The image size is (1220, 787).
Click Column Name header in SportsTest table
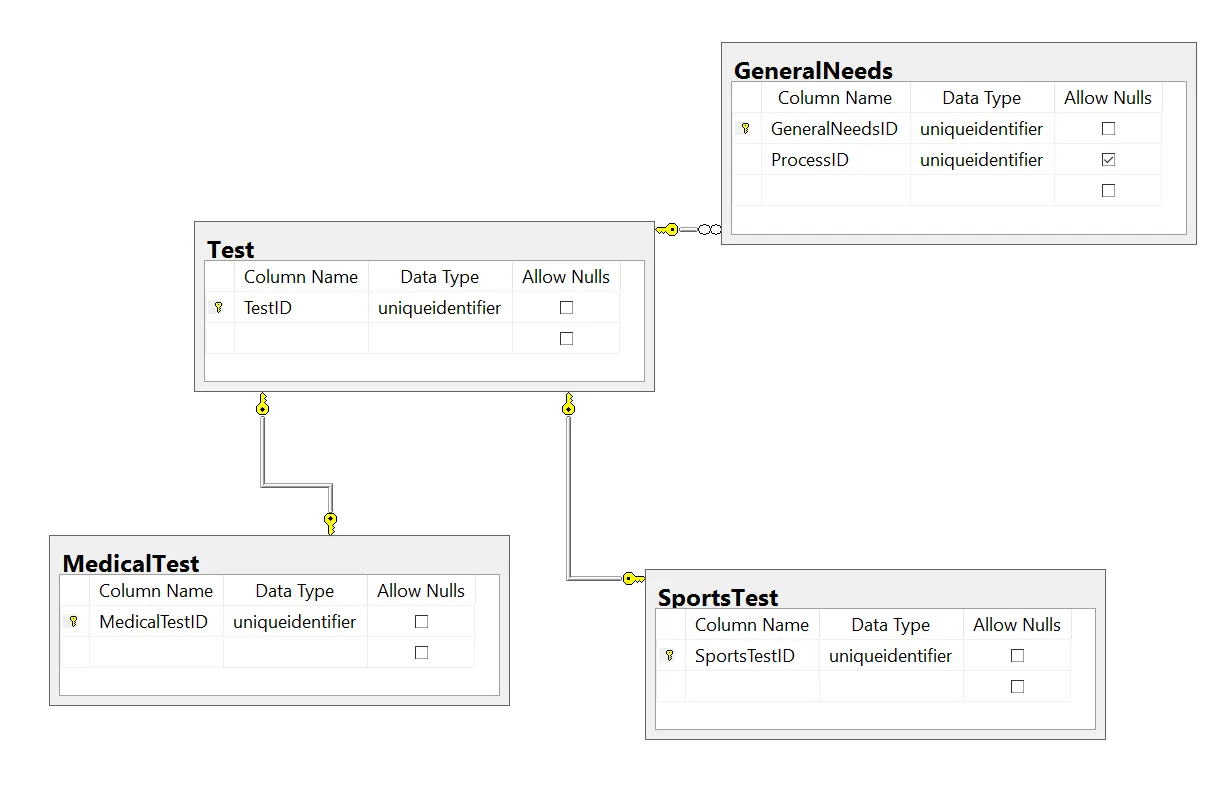tap(753, 625)
